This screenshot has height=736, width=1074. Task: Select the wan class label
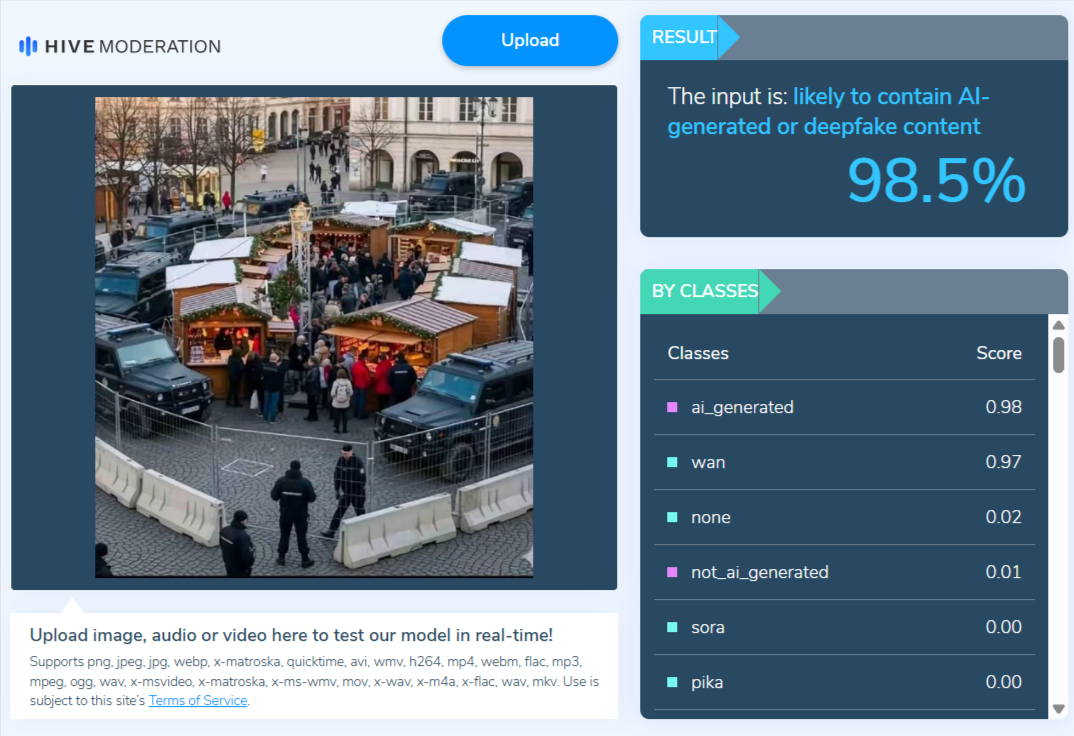click(708, 462)
